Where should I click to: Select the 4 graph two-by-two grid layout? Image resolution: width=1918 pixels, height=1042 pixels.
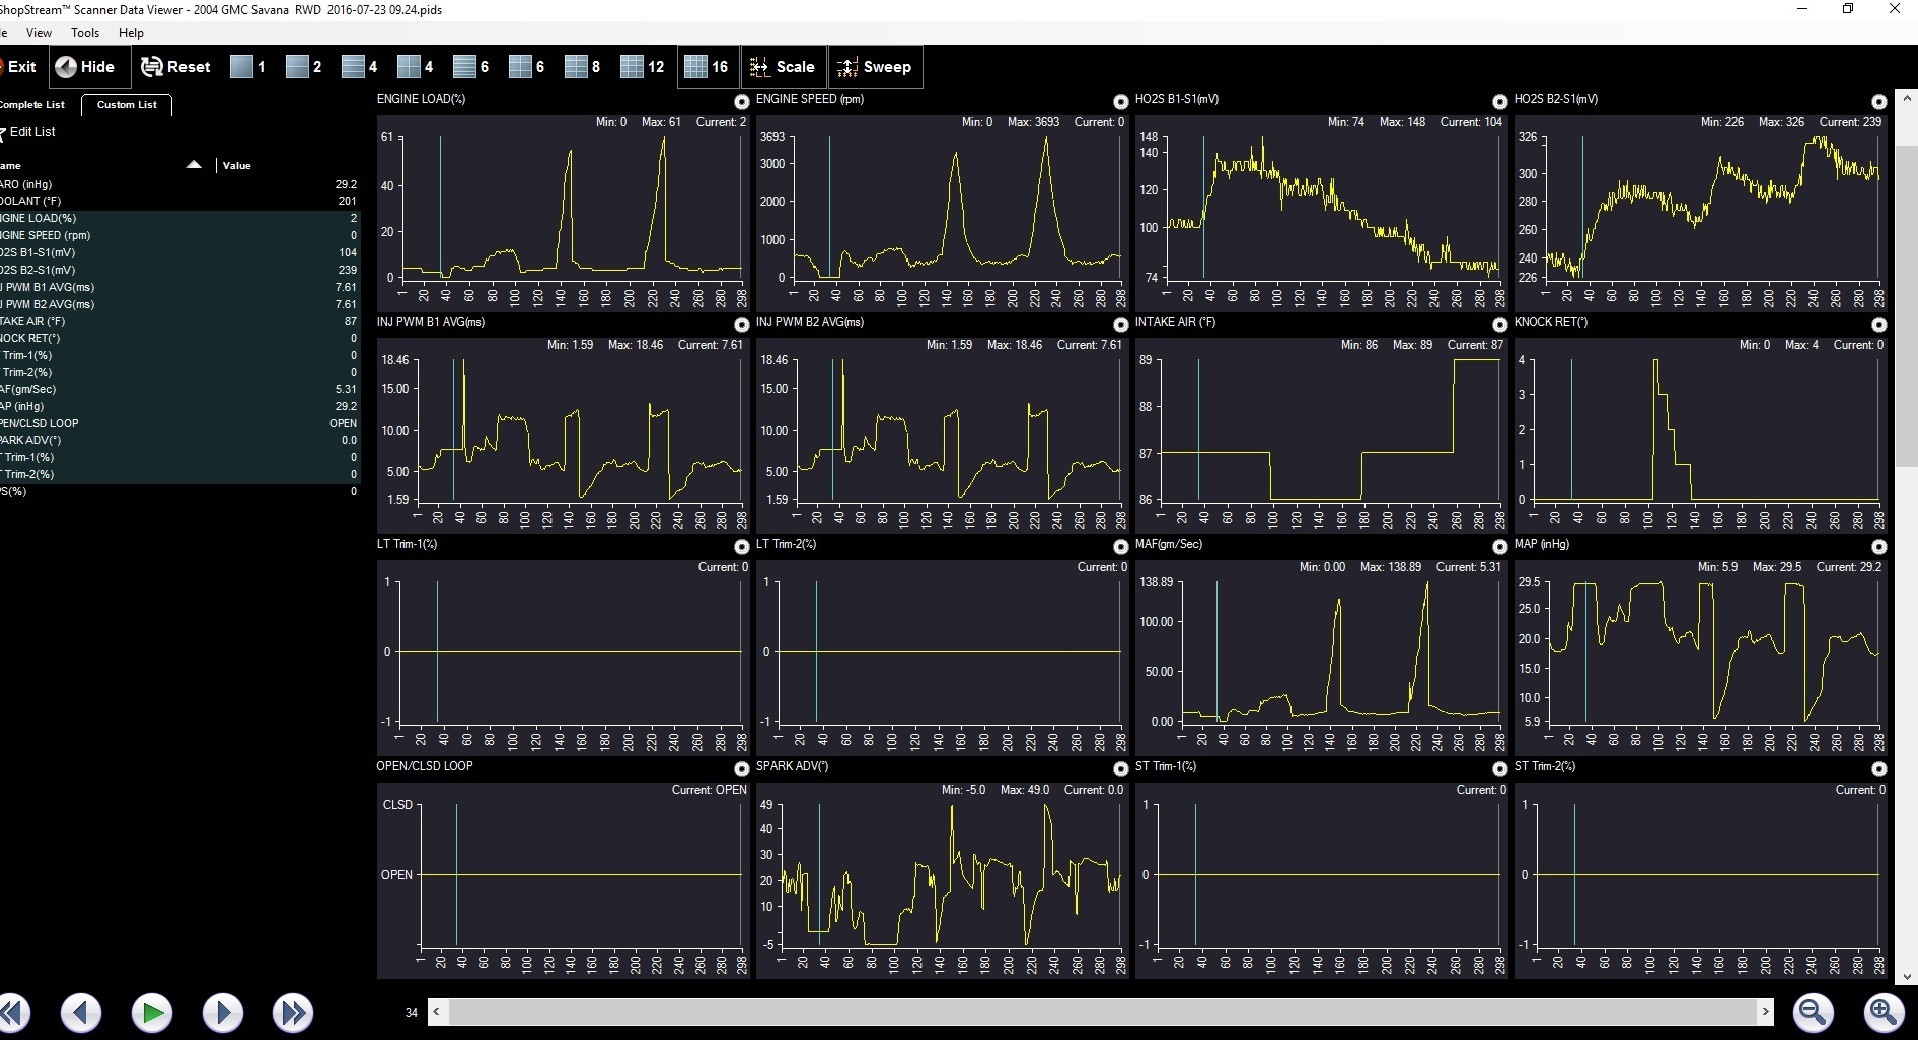416,67
